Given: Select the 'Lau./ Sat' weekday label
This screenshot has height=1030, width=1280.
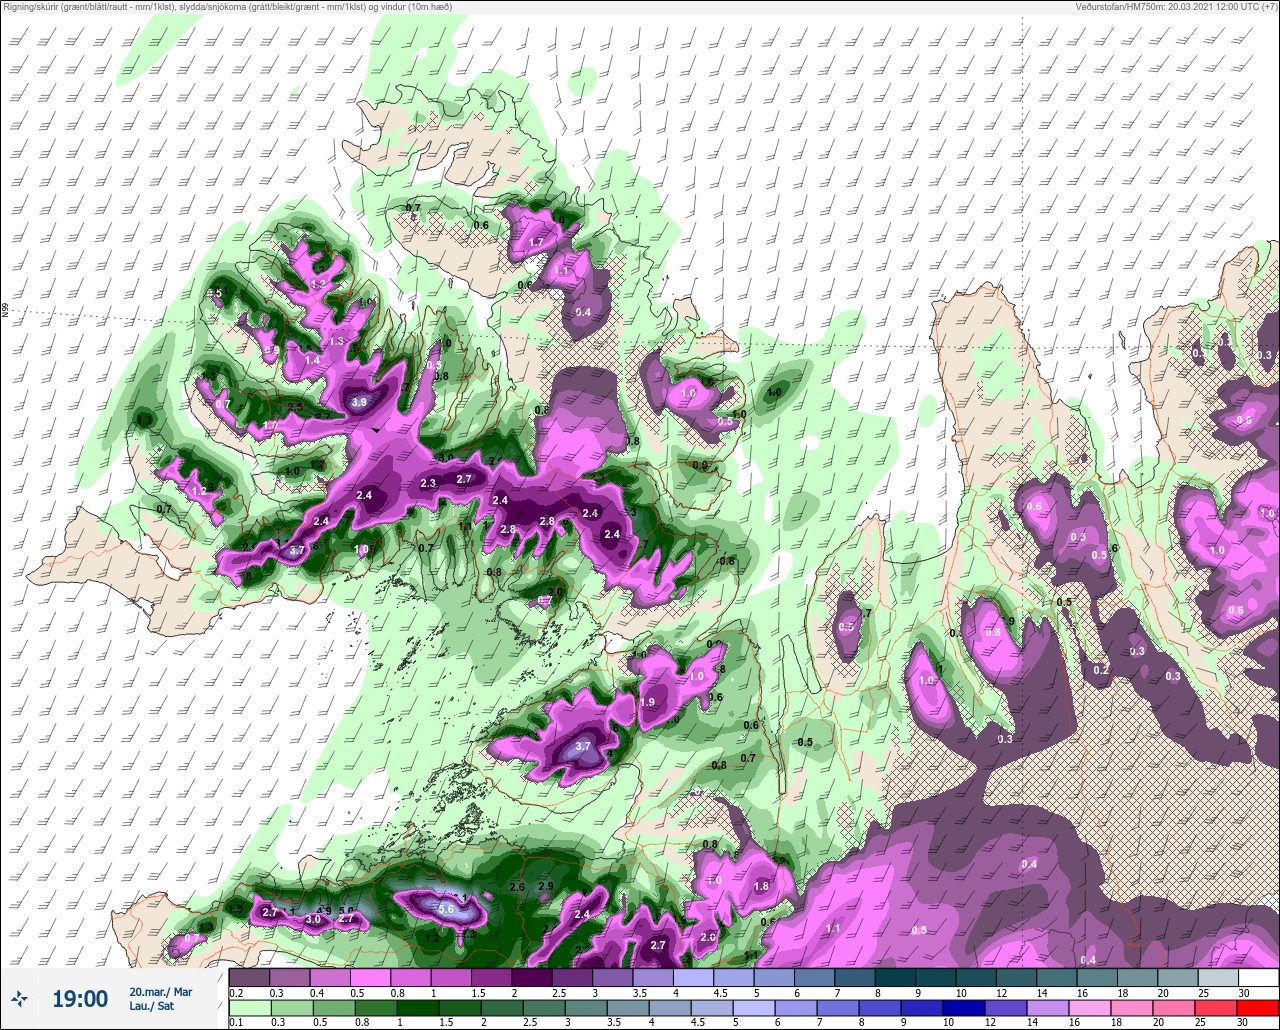Looking at the screenshot, I should point(152,1006).
